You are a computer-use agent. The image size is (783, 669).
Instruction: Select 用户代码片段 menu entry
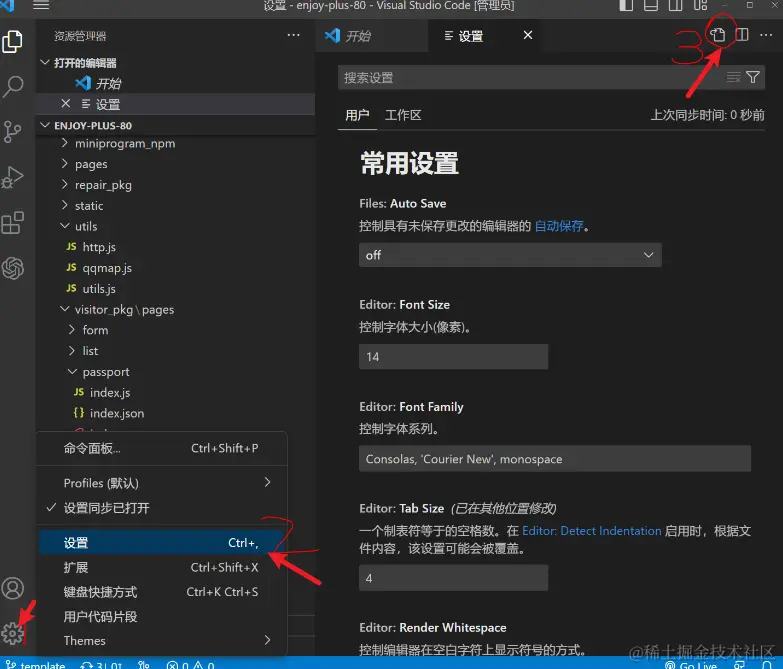[x=163, y=617]
